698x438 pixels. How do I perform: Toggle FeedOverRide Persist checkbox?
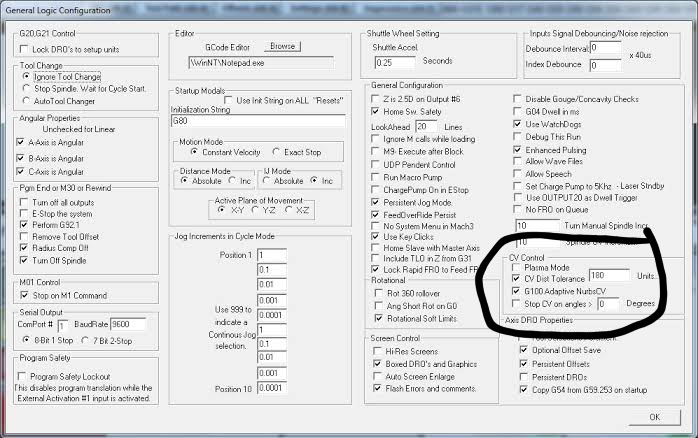[x=375, y=215]
